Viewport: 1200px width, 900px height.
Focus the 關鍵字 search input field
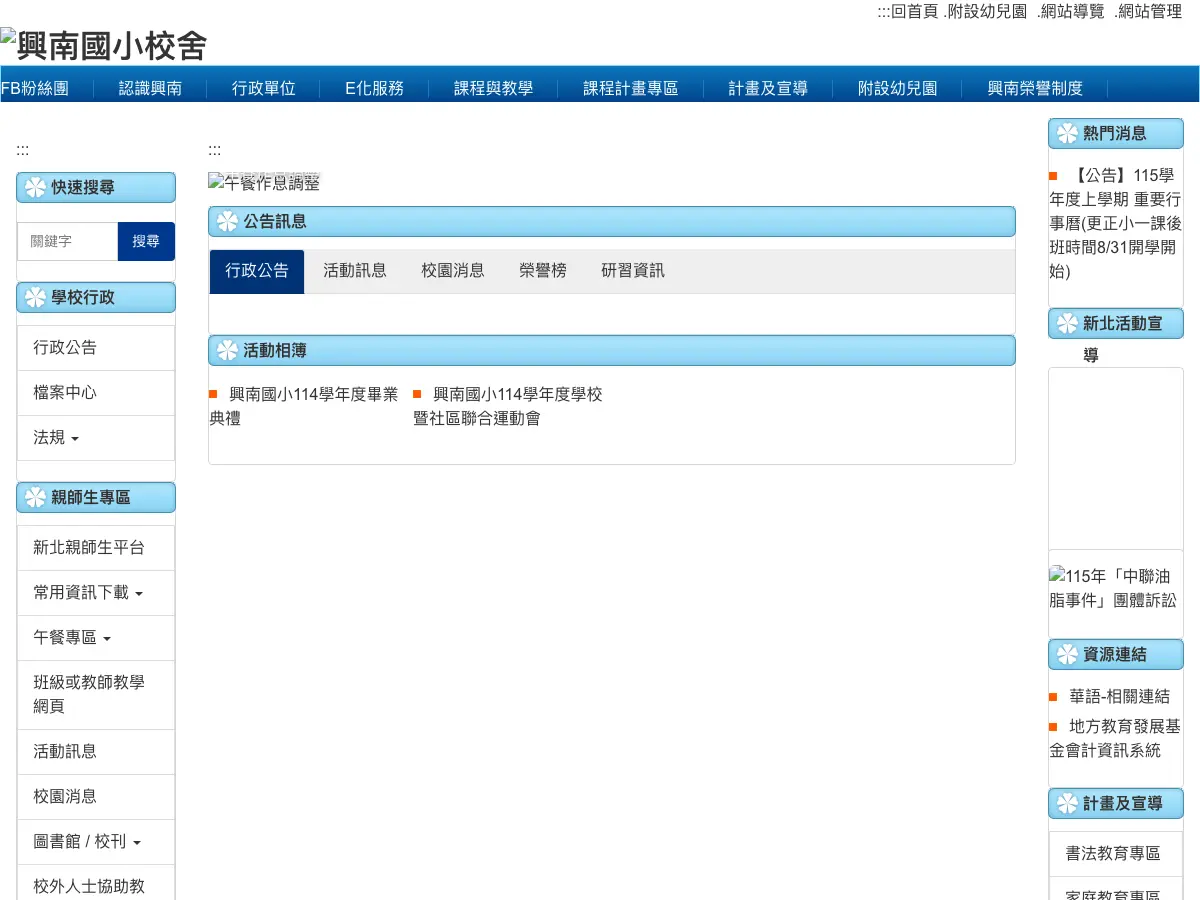(68, 241)
